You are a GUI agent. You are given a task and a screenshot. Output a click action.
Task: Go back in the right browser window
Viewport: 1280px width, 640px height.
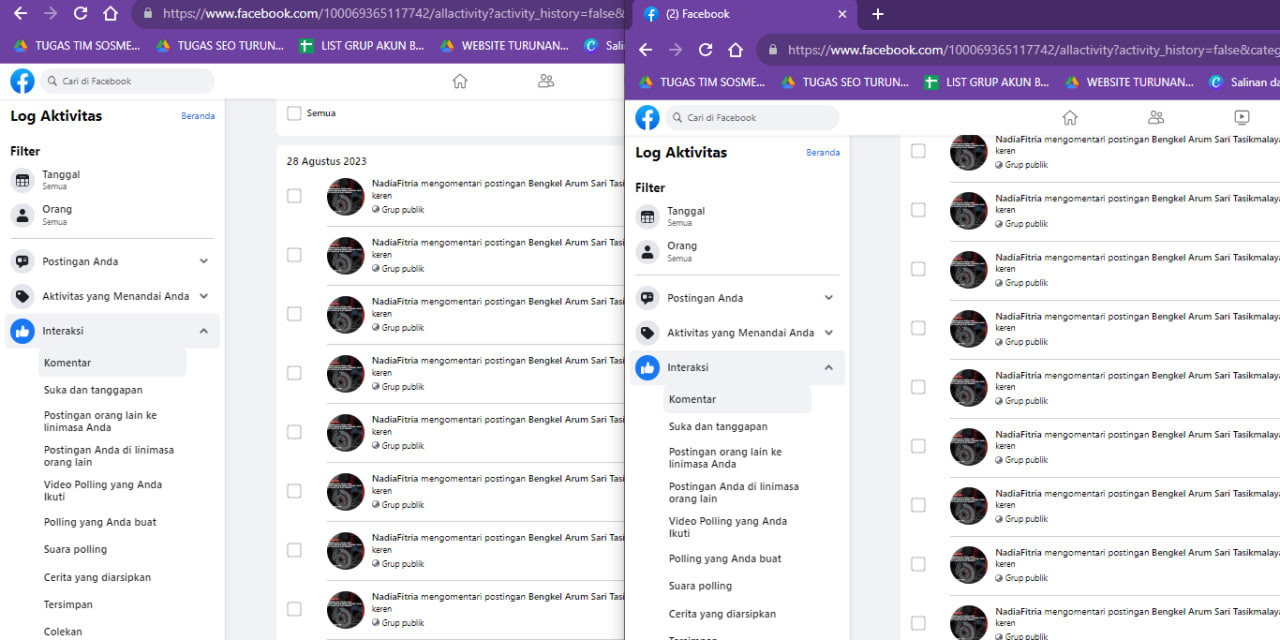pos(645,50)
